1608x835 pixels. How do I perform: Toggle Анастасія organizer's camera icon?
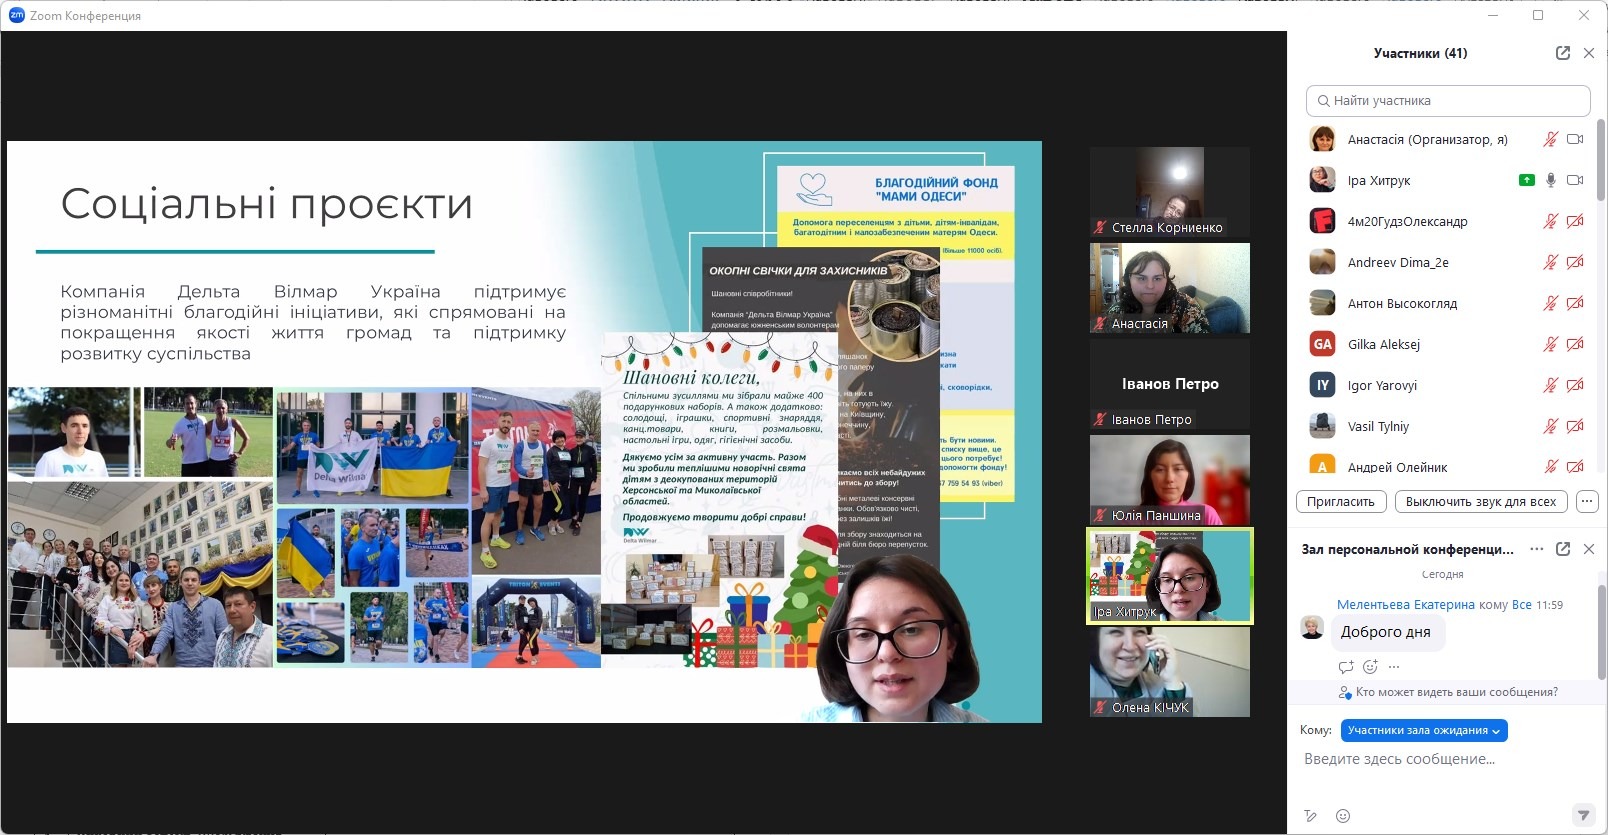point(1575,139)
